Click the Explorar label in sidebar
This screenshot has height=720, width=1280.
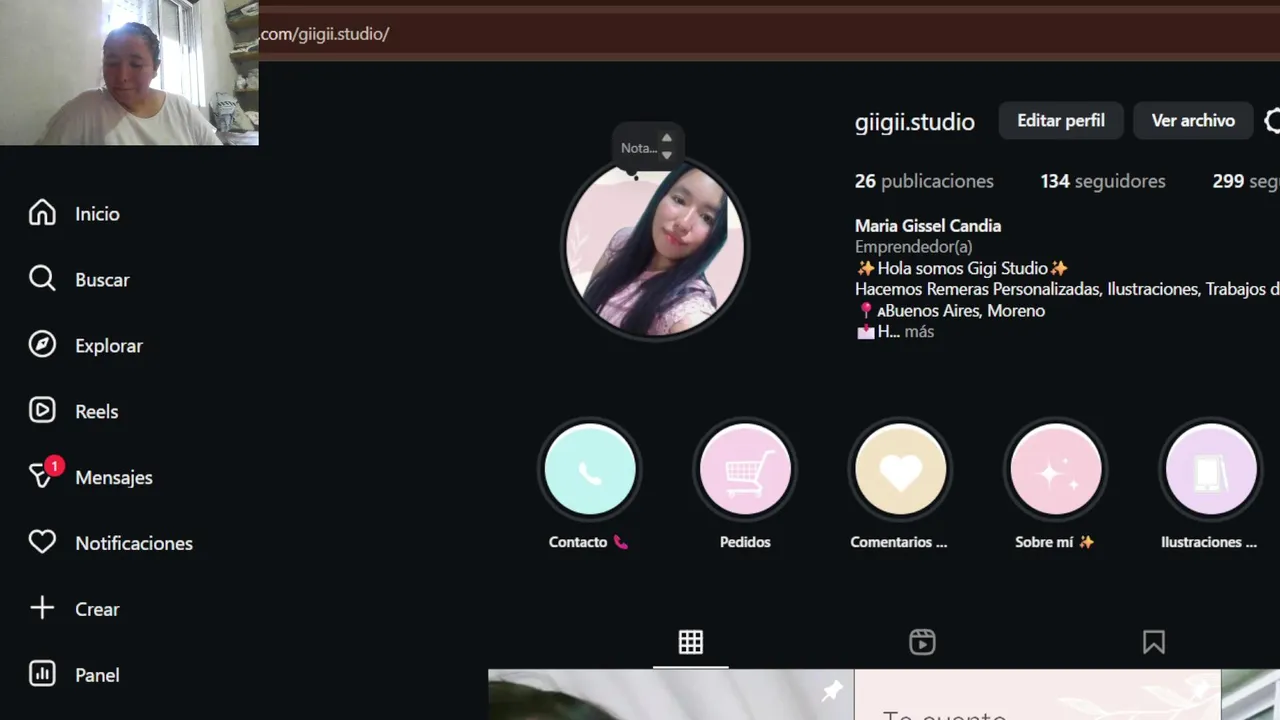click(109, 346)
